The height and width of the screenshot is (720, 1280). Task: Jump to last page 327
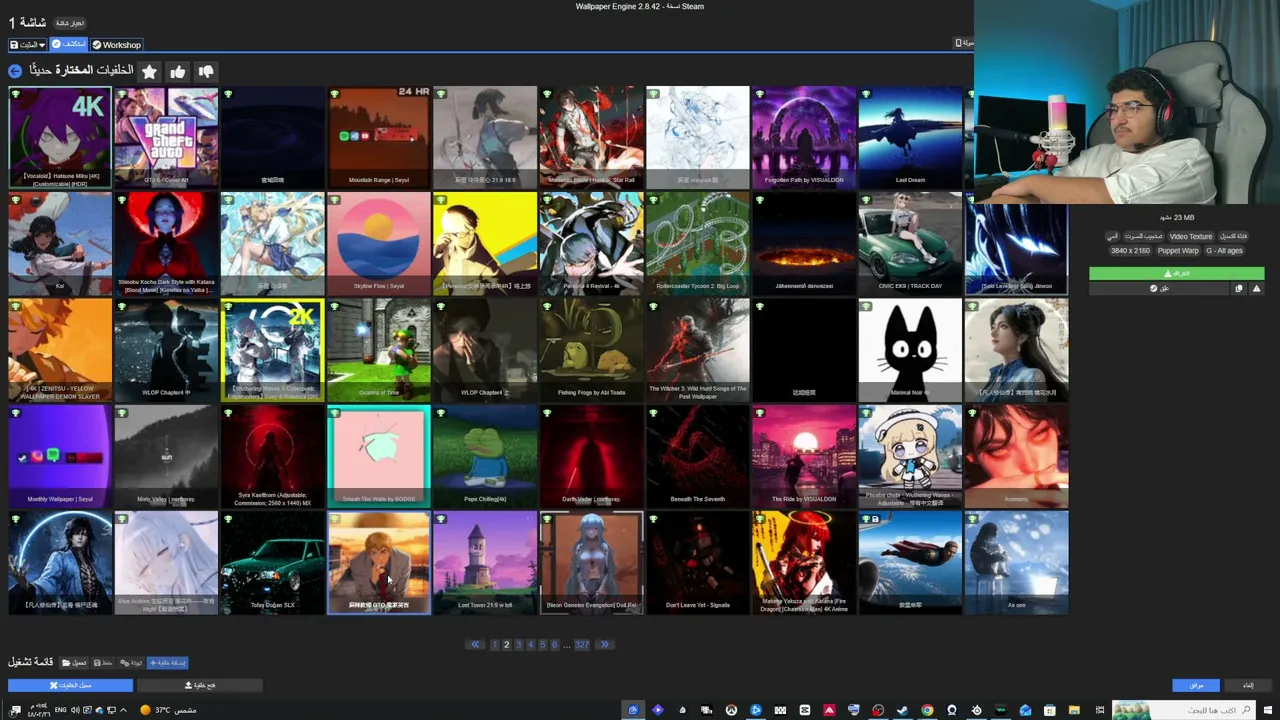[x=582, y=645]
